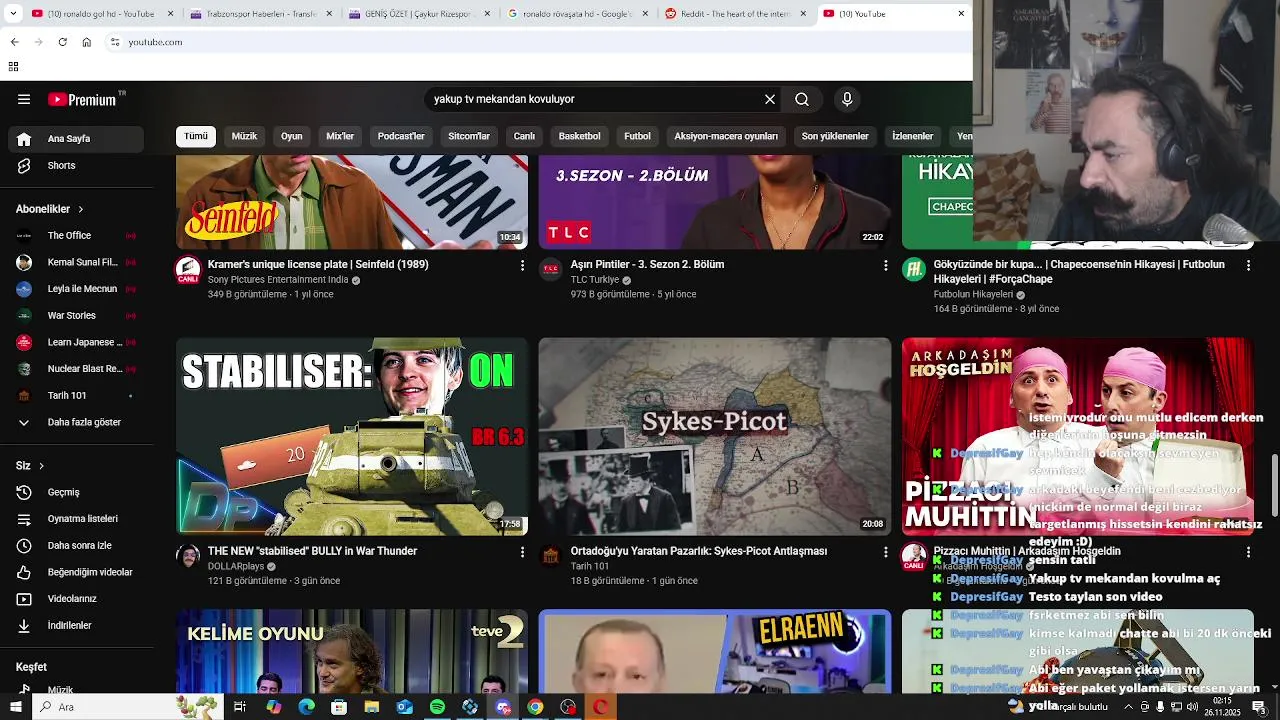The width and height of the screenshot is (1280, 720).
Task: Click browser back arrow
Action: [x=14, y=42]
